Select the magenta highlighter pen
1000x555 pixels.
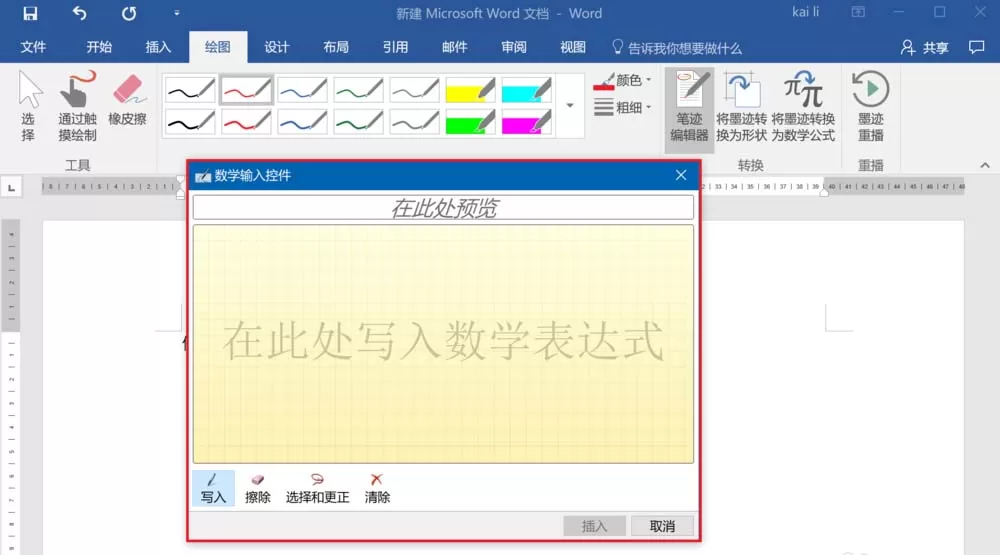(527, 122)
